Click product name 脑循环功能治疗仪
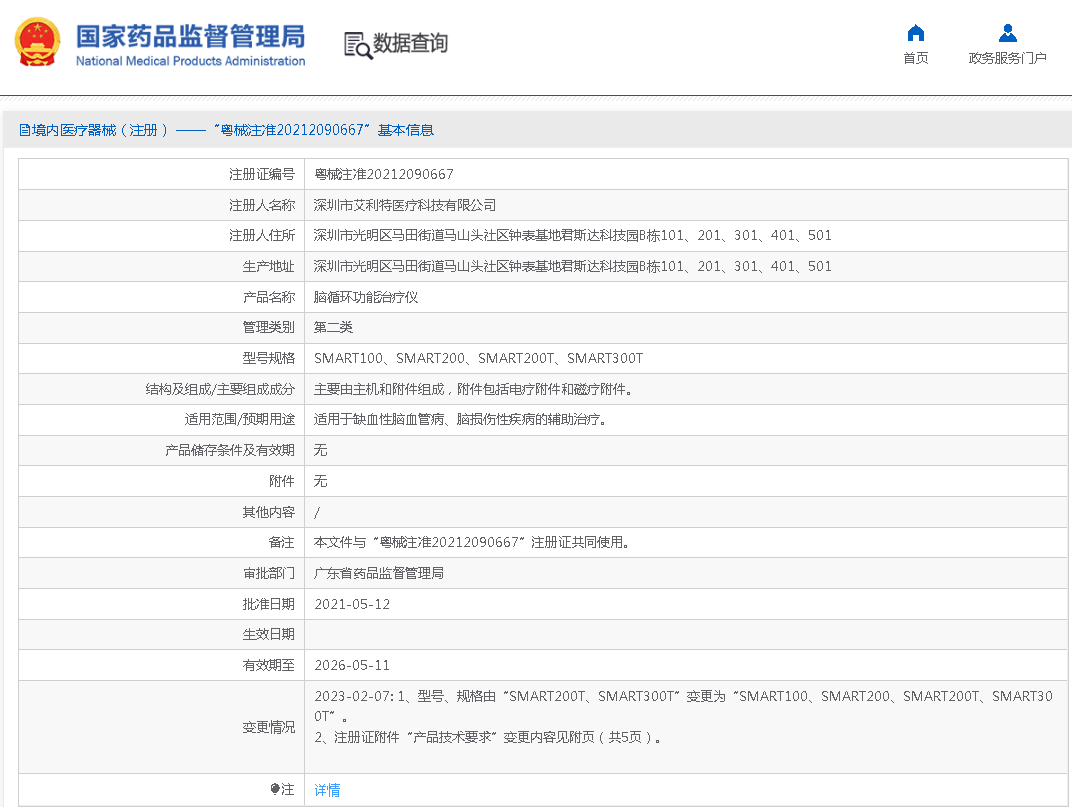Screen dimensions: 1072x807 pos(366,297)
